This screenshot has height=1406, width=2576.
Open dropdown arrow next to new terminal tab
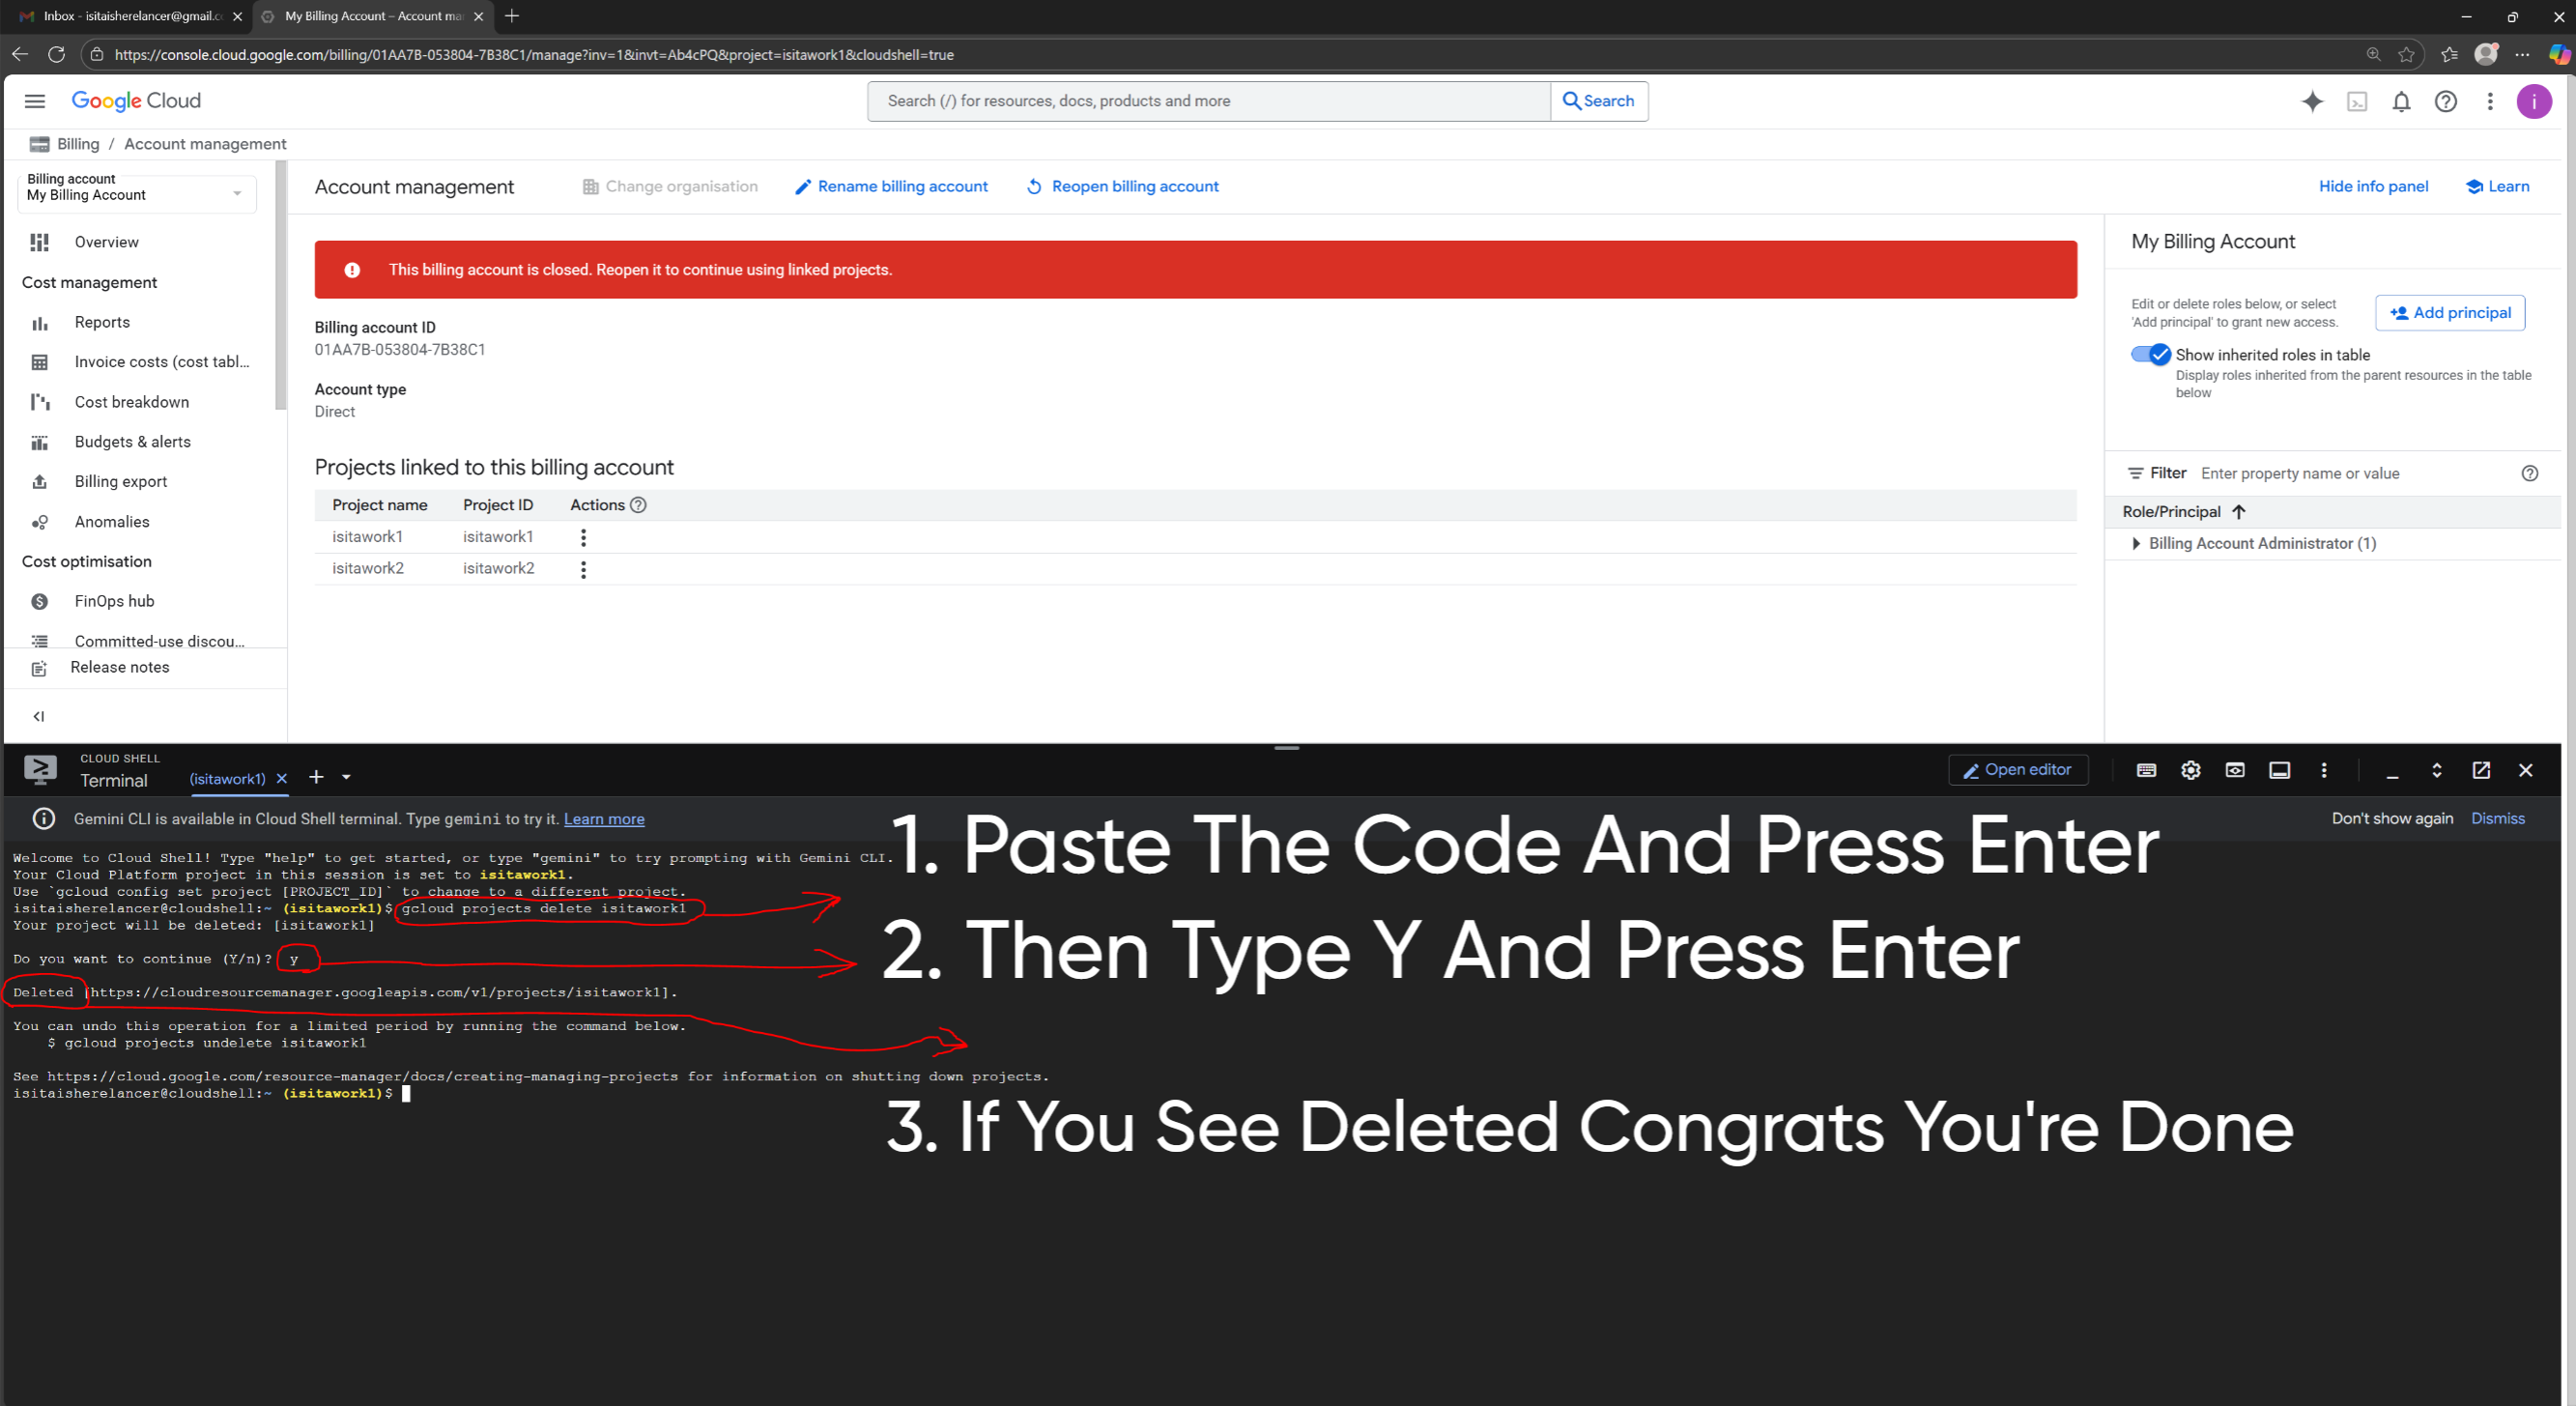tap(346, 777)
